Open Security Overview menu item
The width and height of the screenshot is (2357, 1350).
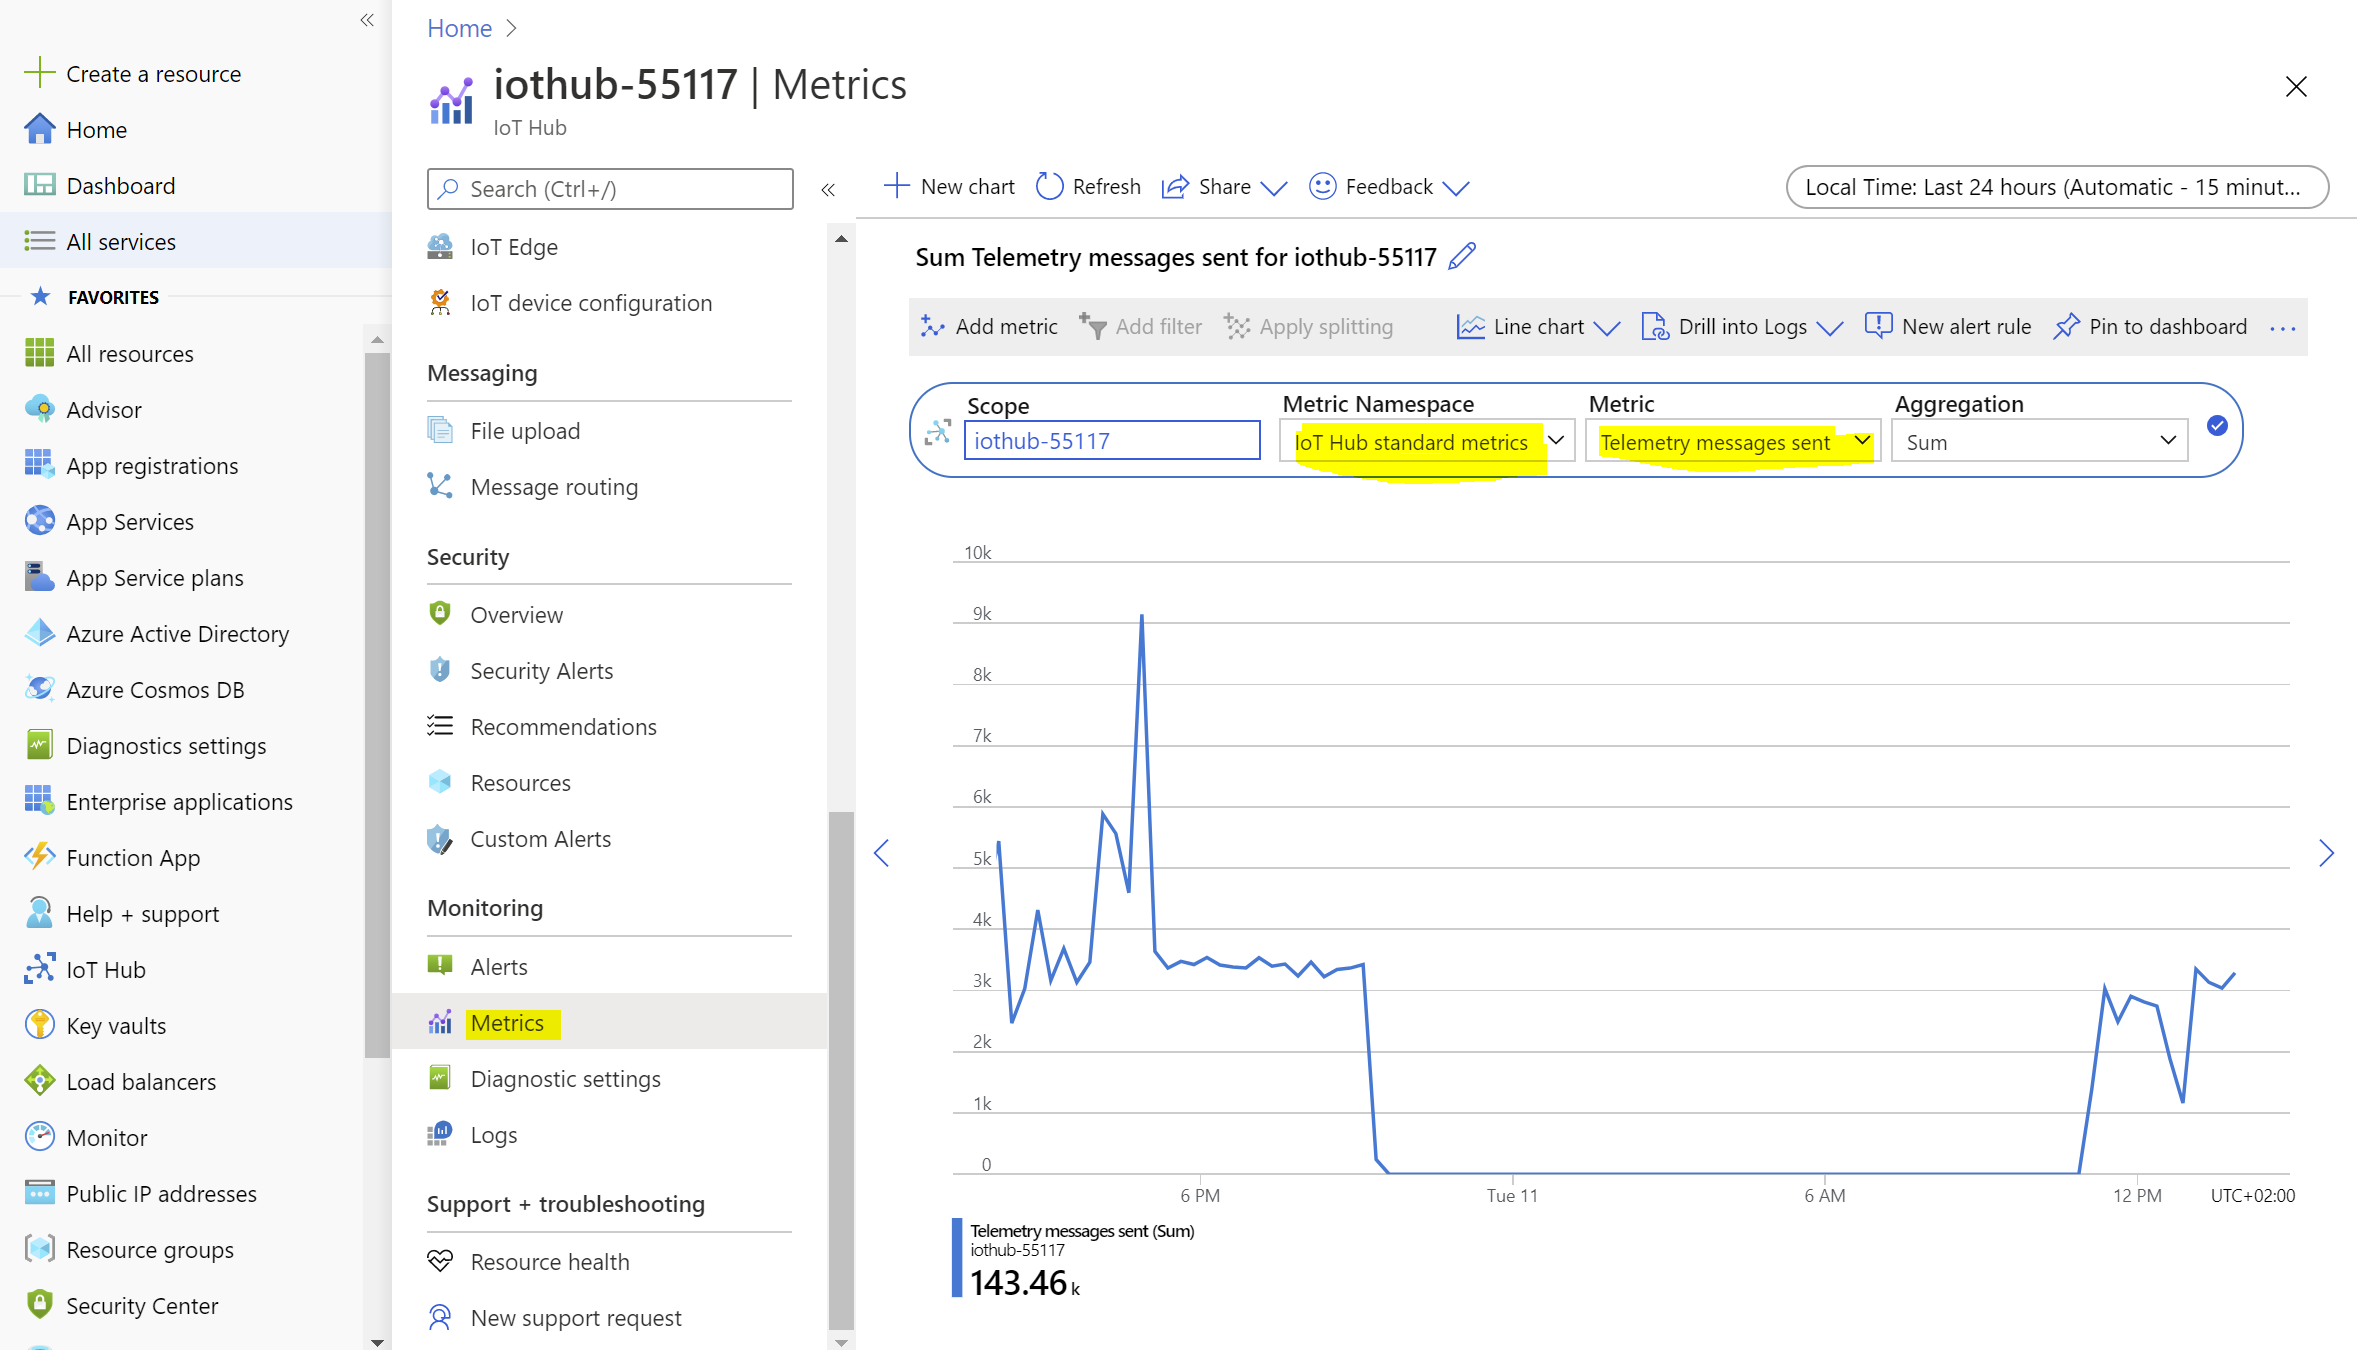[x=516, y=615]
